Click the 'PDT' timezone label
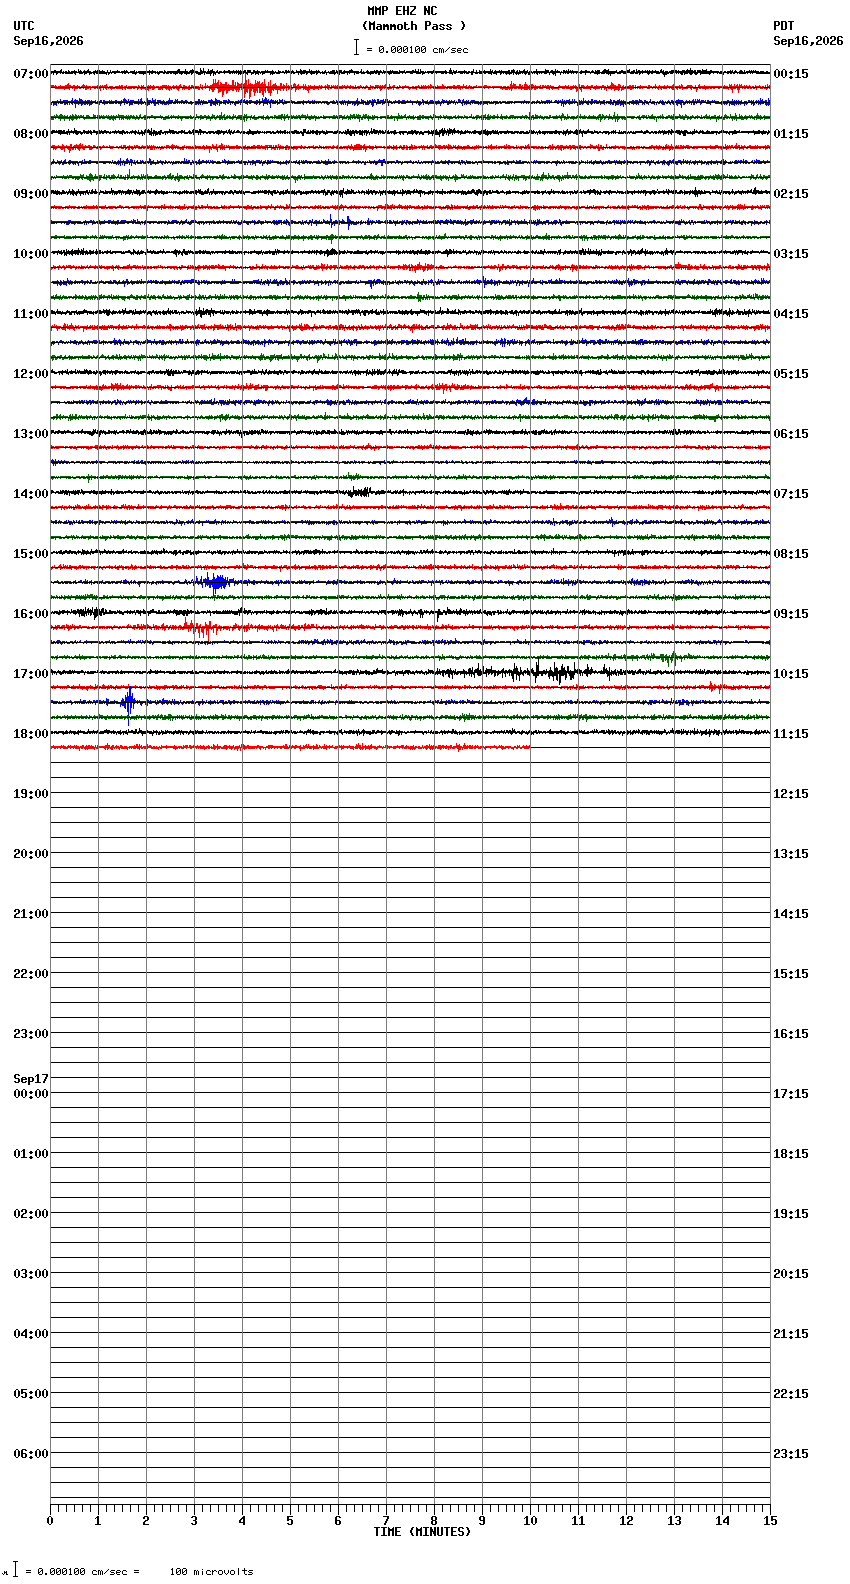The width and height of the screenshot is (850, 1584). pos(783,26)
